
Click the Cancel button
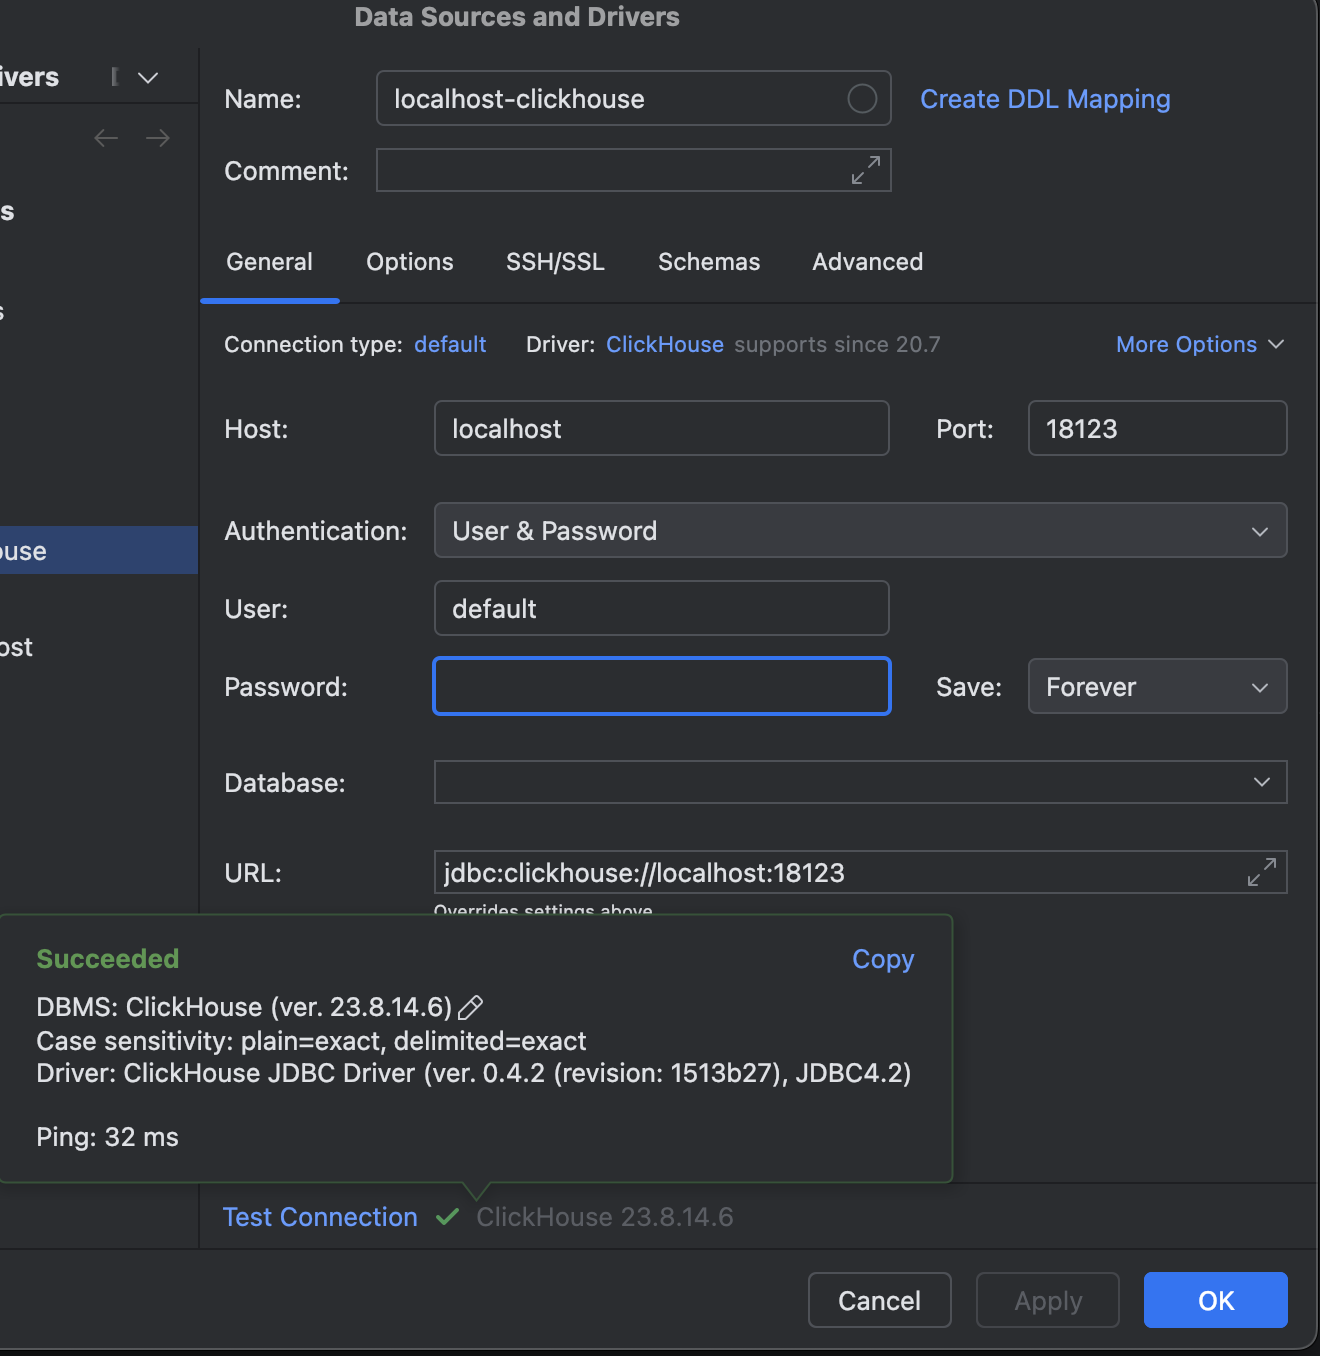(879, 1300)
